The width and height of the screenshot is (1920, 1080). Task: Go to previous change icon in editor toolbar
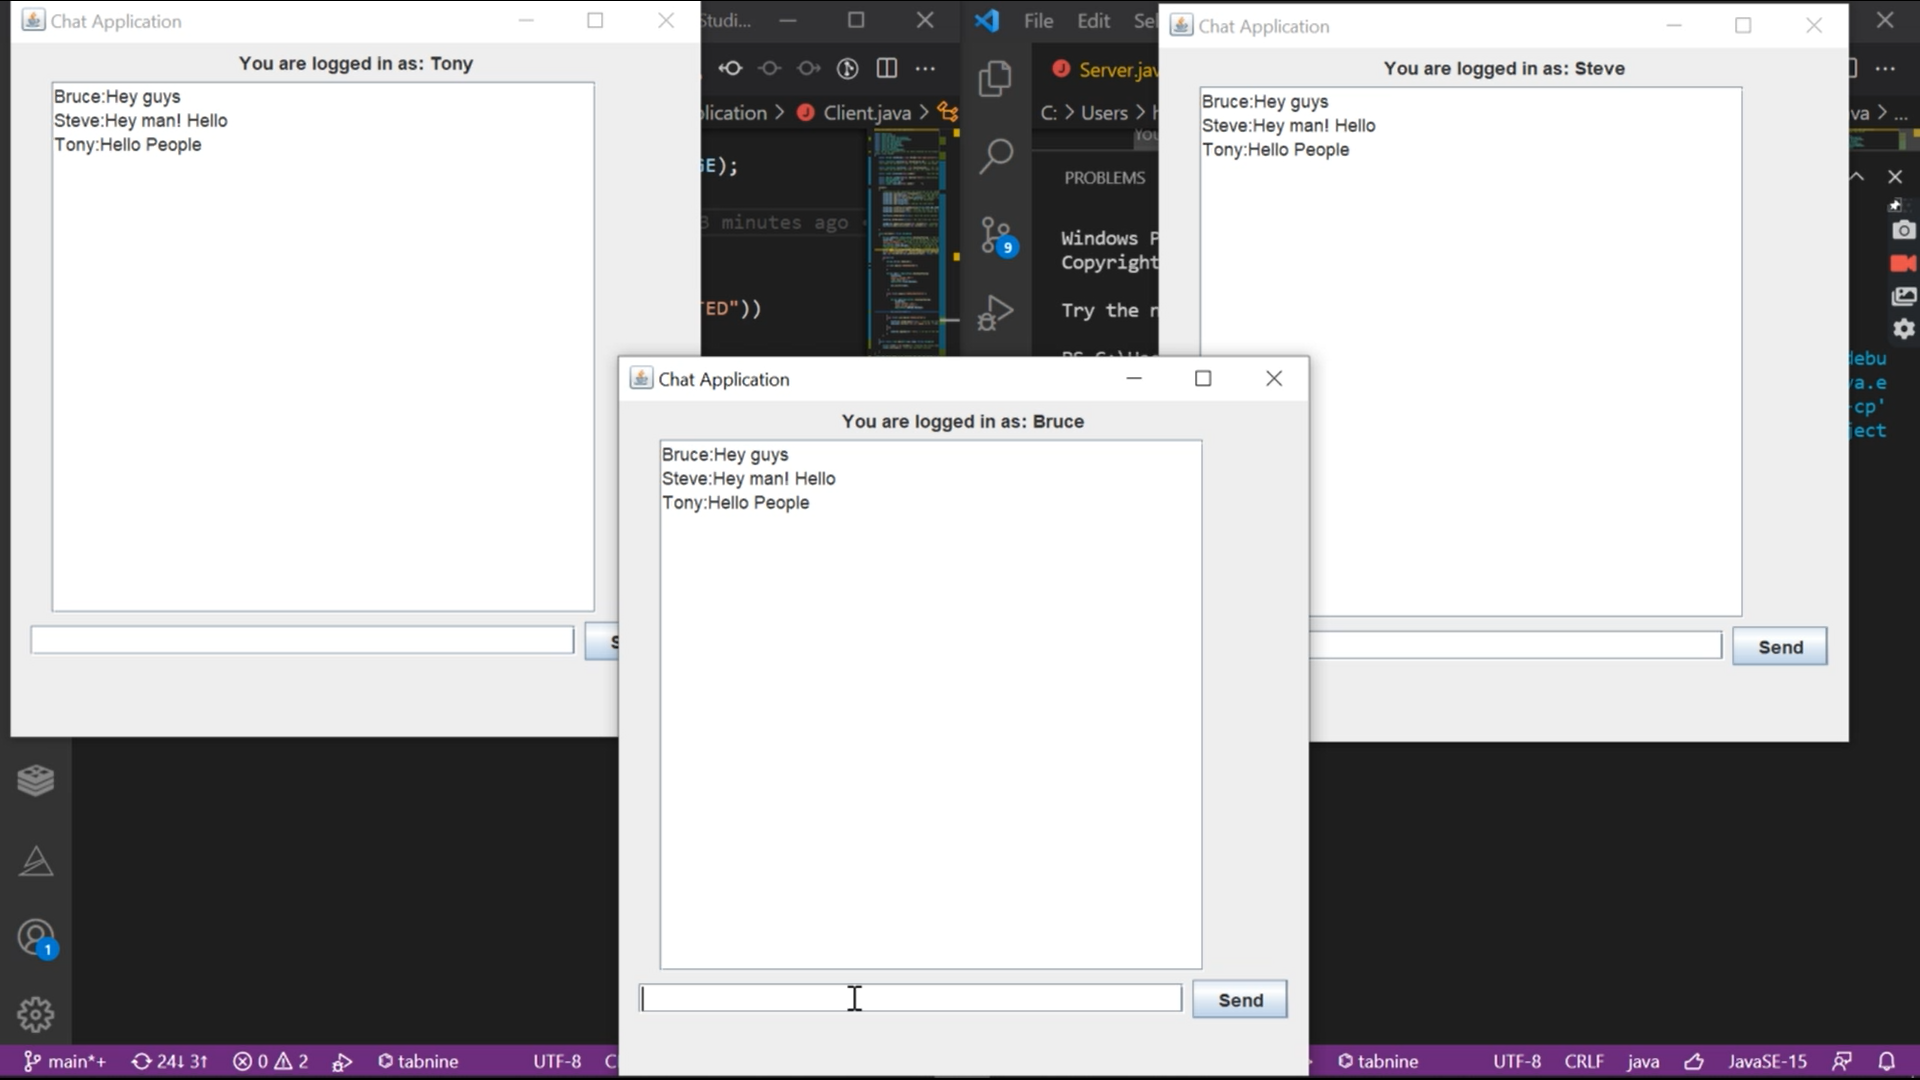click(x=730, y=68)
